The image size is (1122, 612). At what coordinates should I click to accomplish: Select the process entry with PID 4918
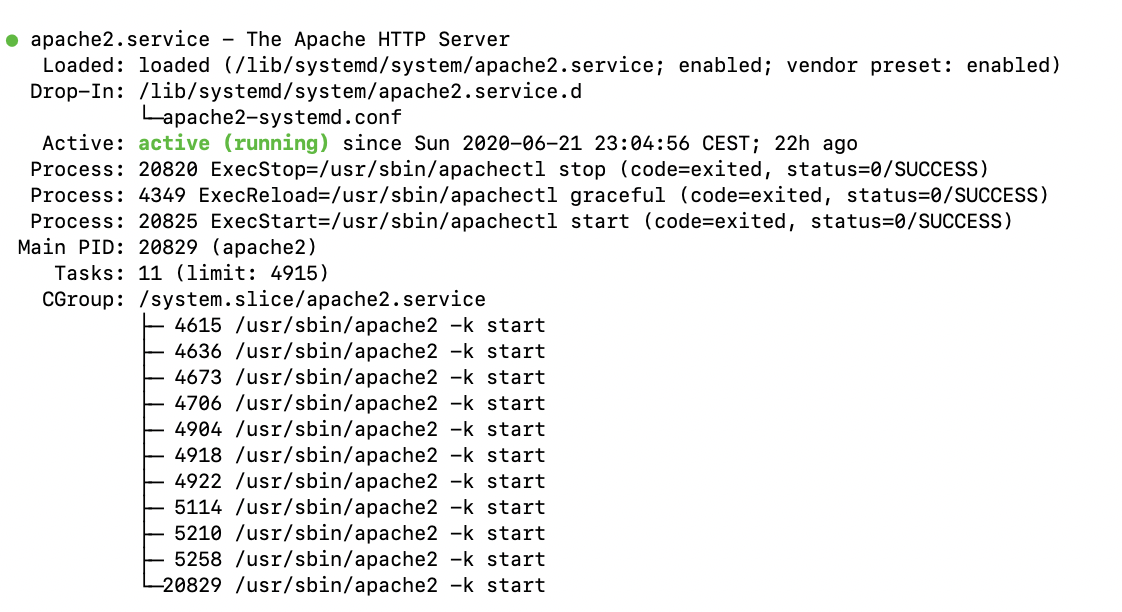pyautogui.click(x=359, y=456)
